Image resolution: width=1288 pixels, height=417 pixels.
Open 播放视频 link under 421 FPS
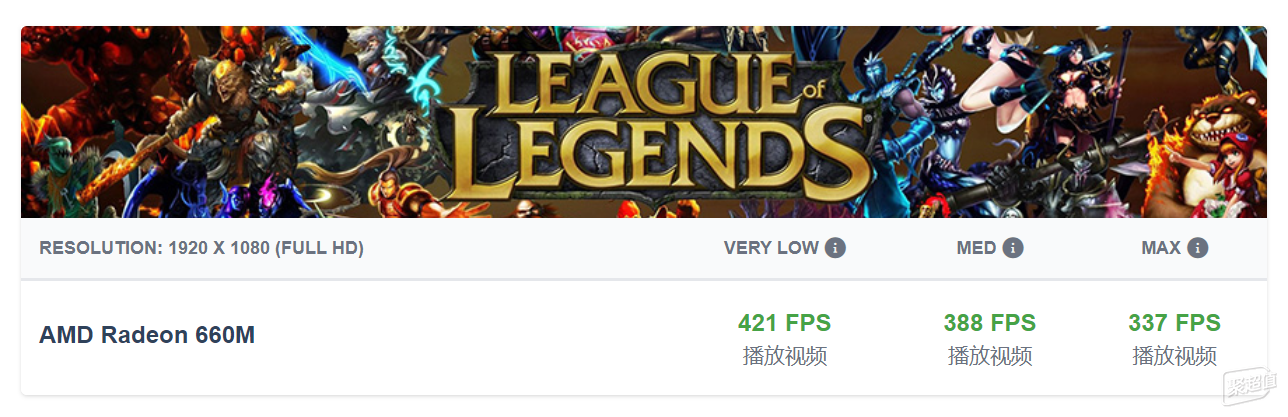click(x=785, y=356)
